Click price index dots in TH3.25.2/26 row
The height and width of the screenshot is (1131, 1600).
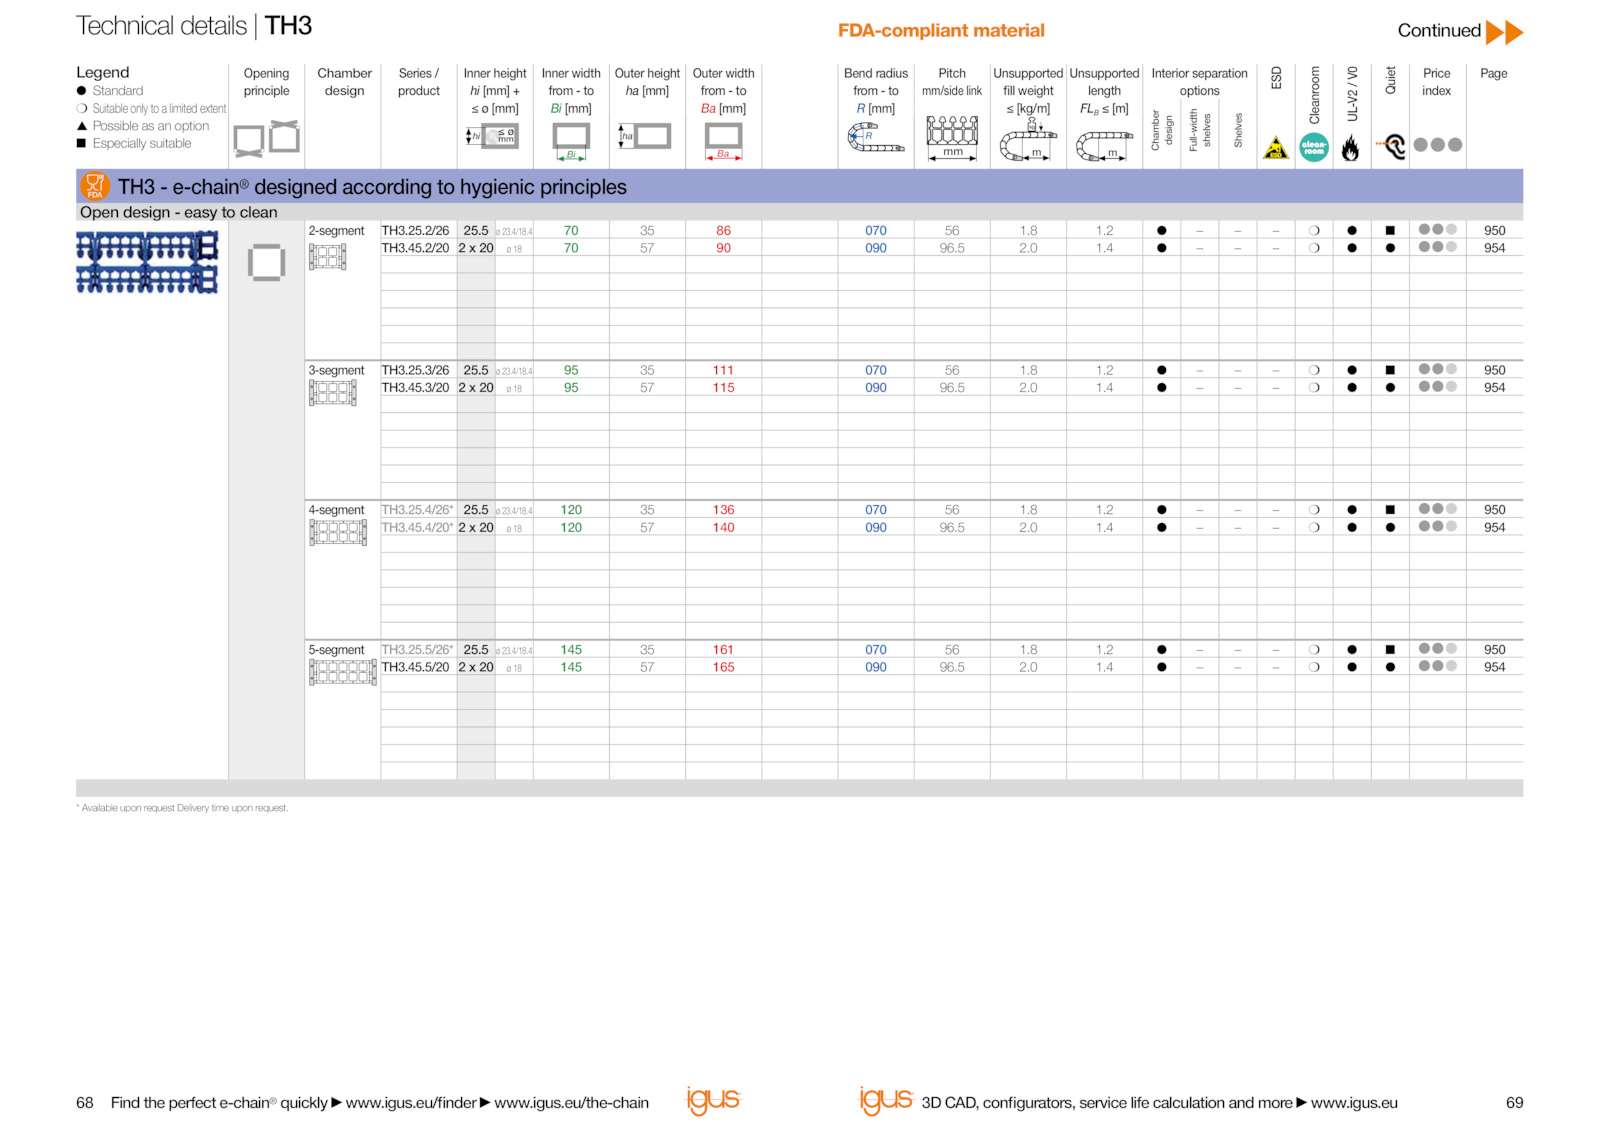1438,230
